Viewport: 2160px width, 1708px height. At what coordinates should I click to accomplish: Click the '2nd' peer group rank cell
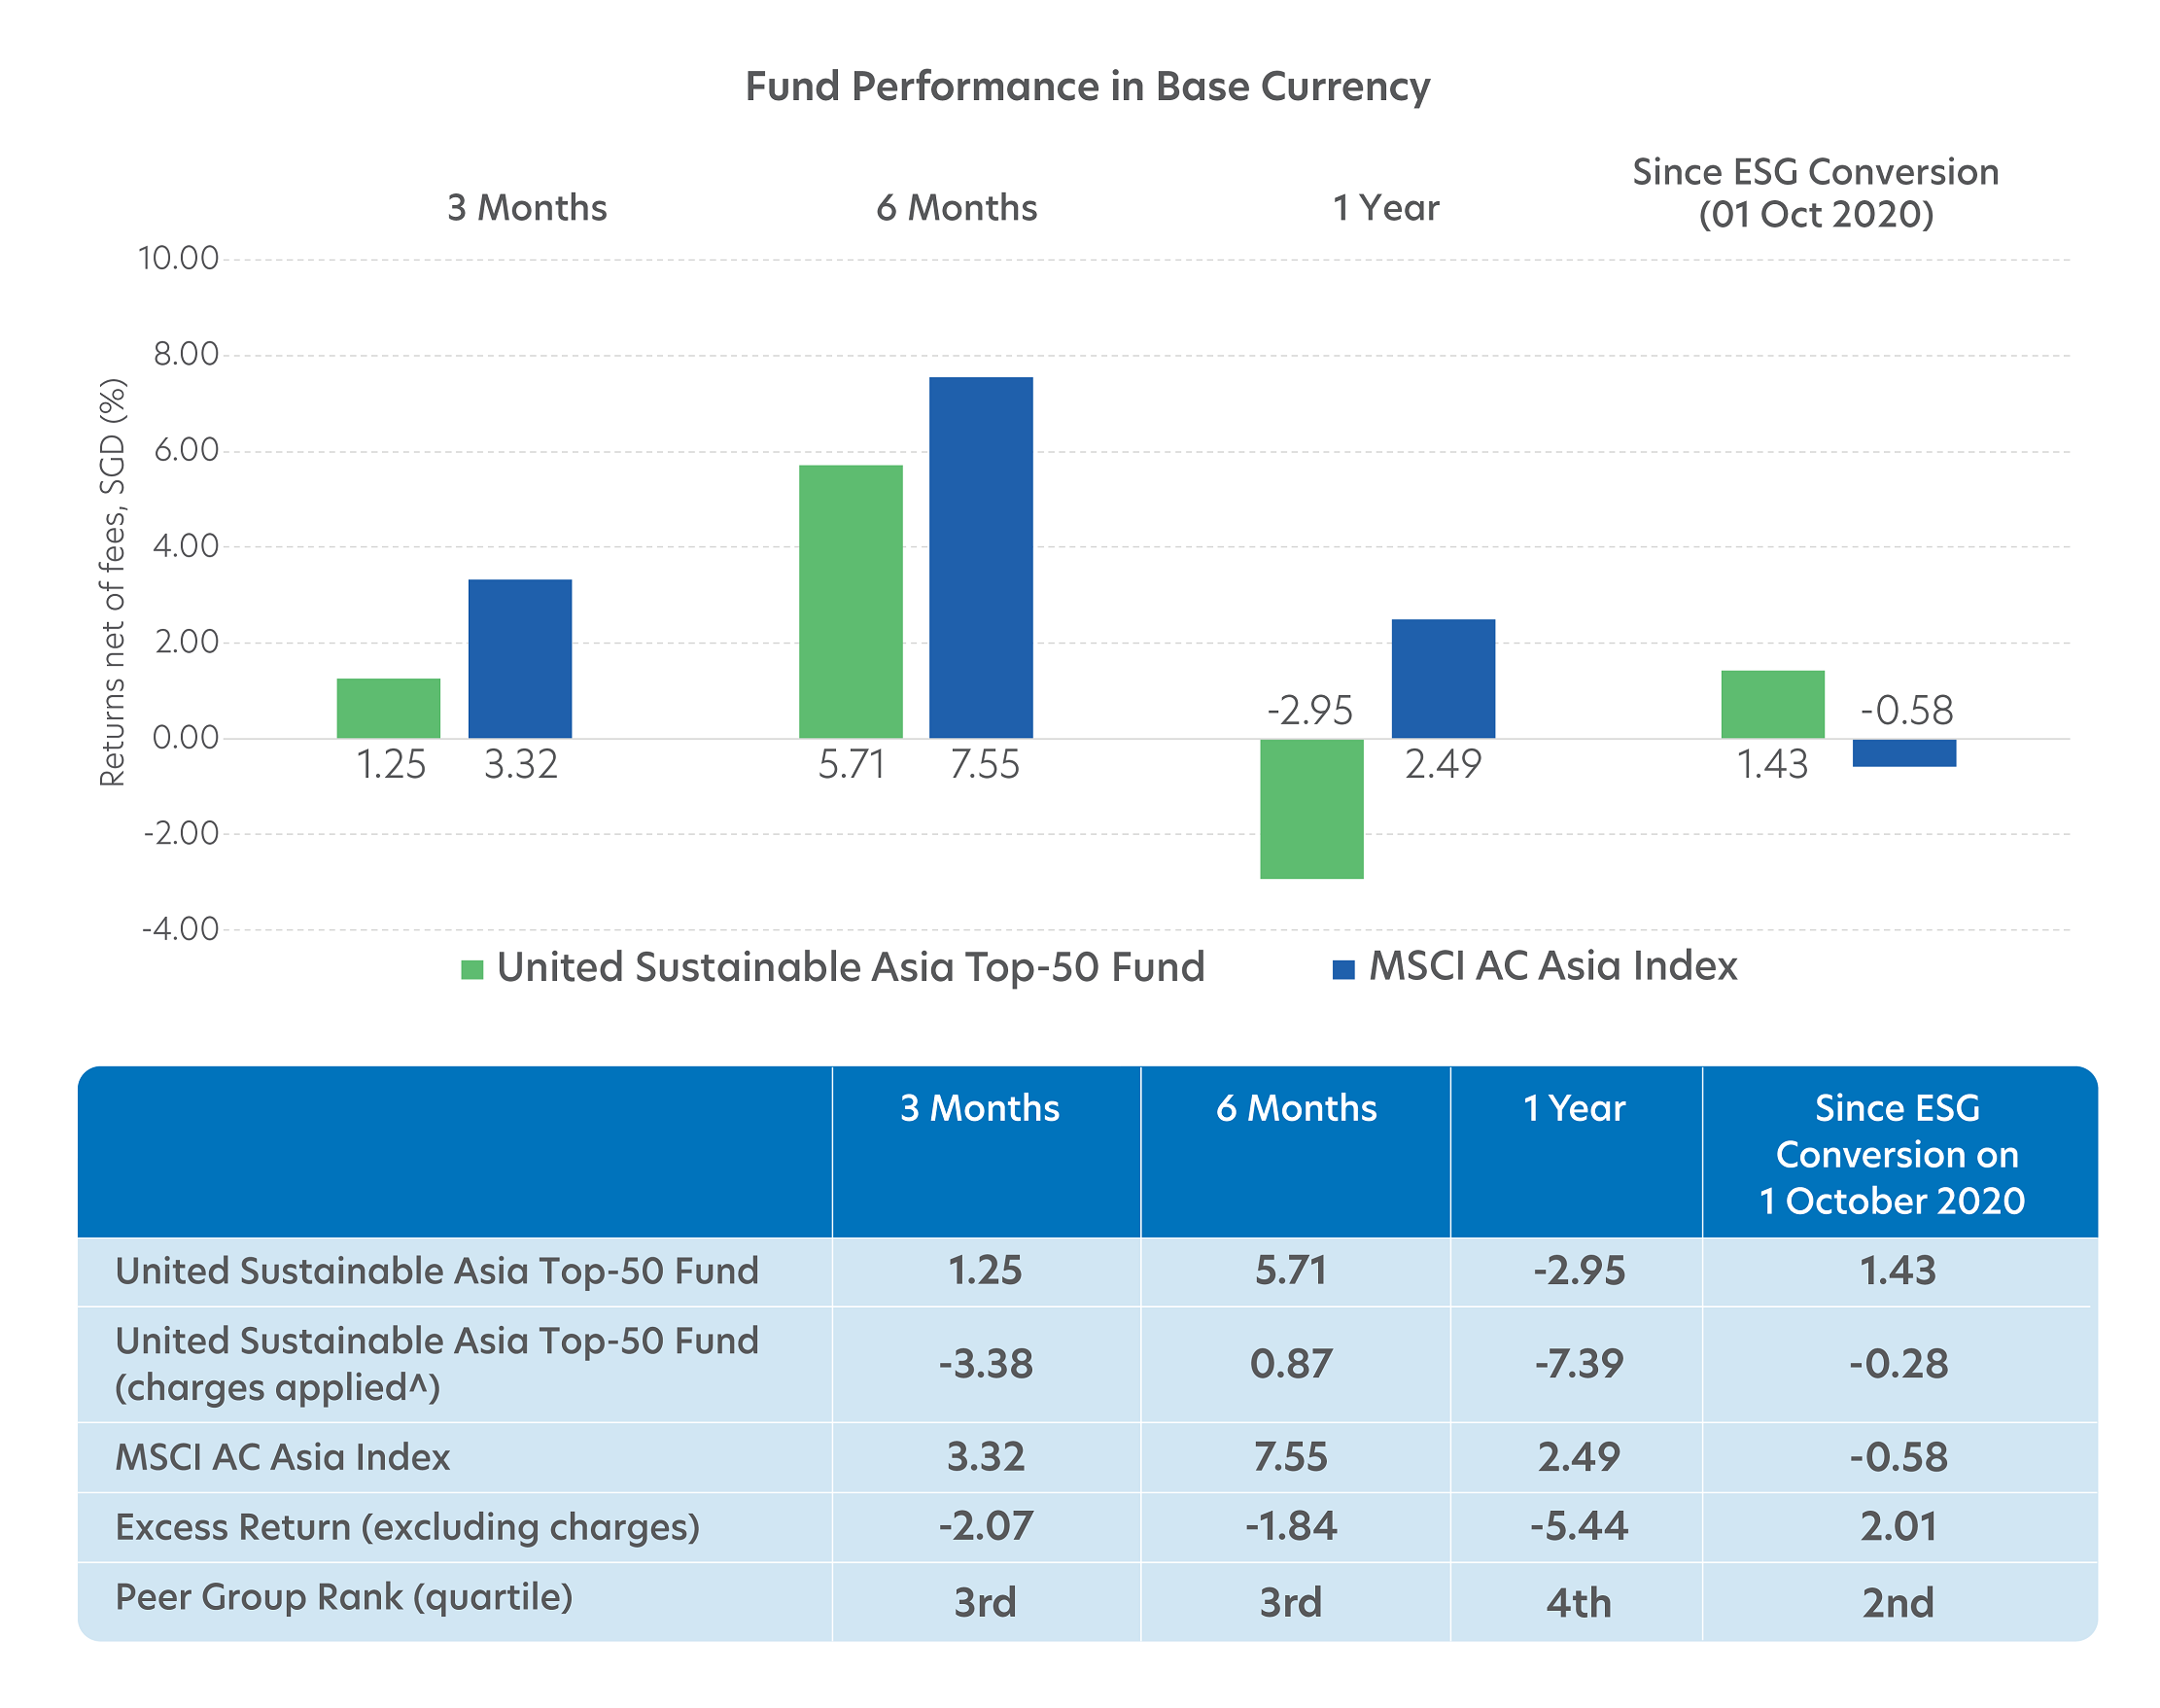[x=1898, y=1604]
